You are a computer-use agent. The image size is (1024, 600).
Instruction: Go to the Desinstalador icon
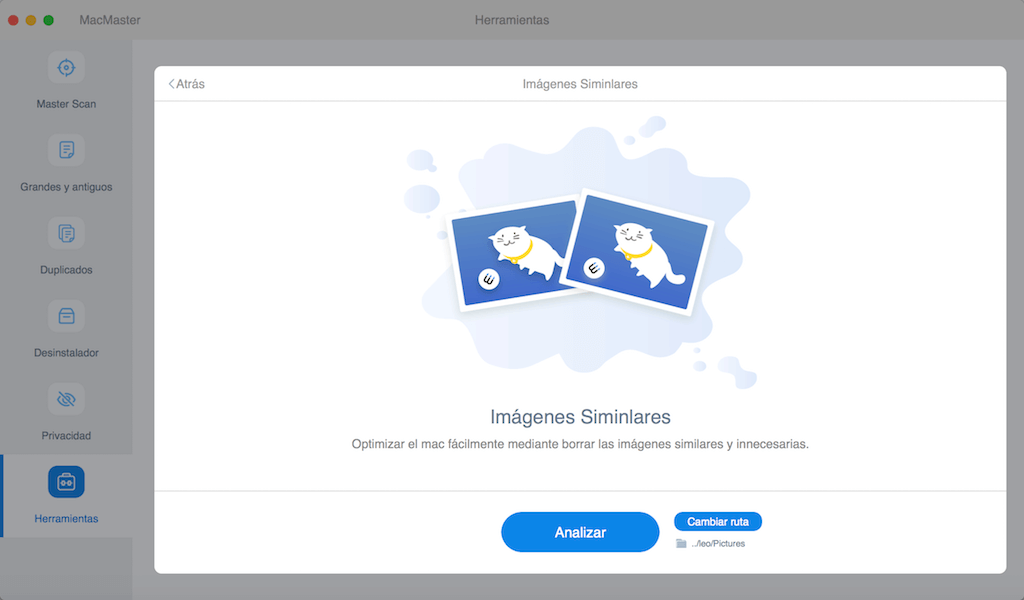point(66,316)
